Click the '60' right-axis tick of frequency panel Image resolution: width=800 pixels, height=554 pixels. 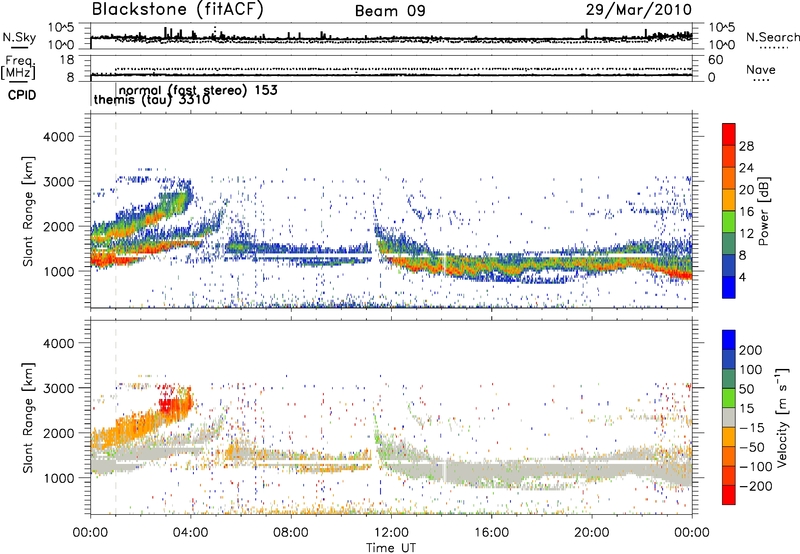pos(715,60)
